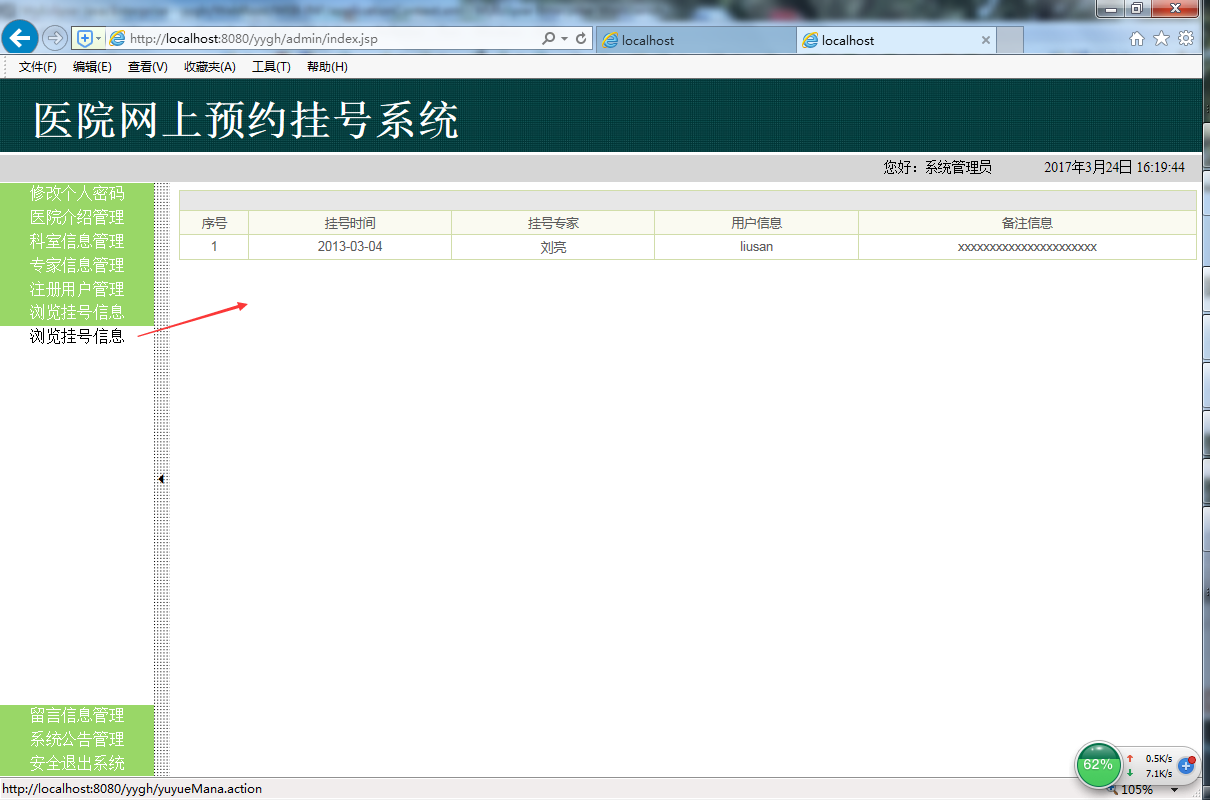Open 留言信息管理 in the sidebar

click(x=77, y=715)
